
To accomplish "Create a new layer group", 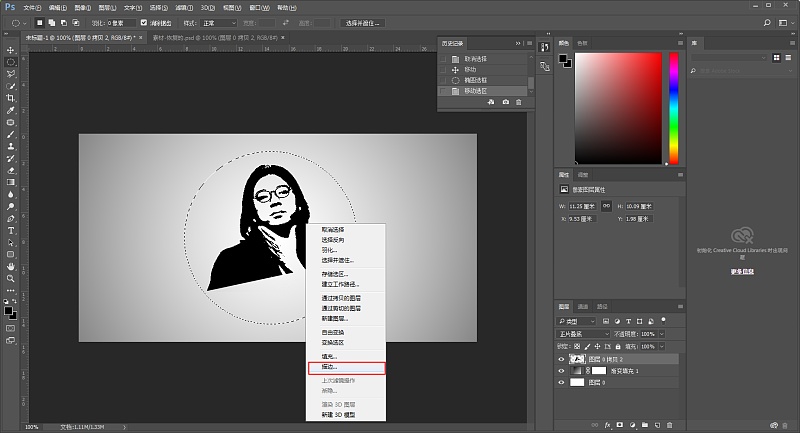I will coord(645,425).
